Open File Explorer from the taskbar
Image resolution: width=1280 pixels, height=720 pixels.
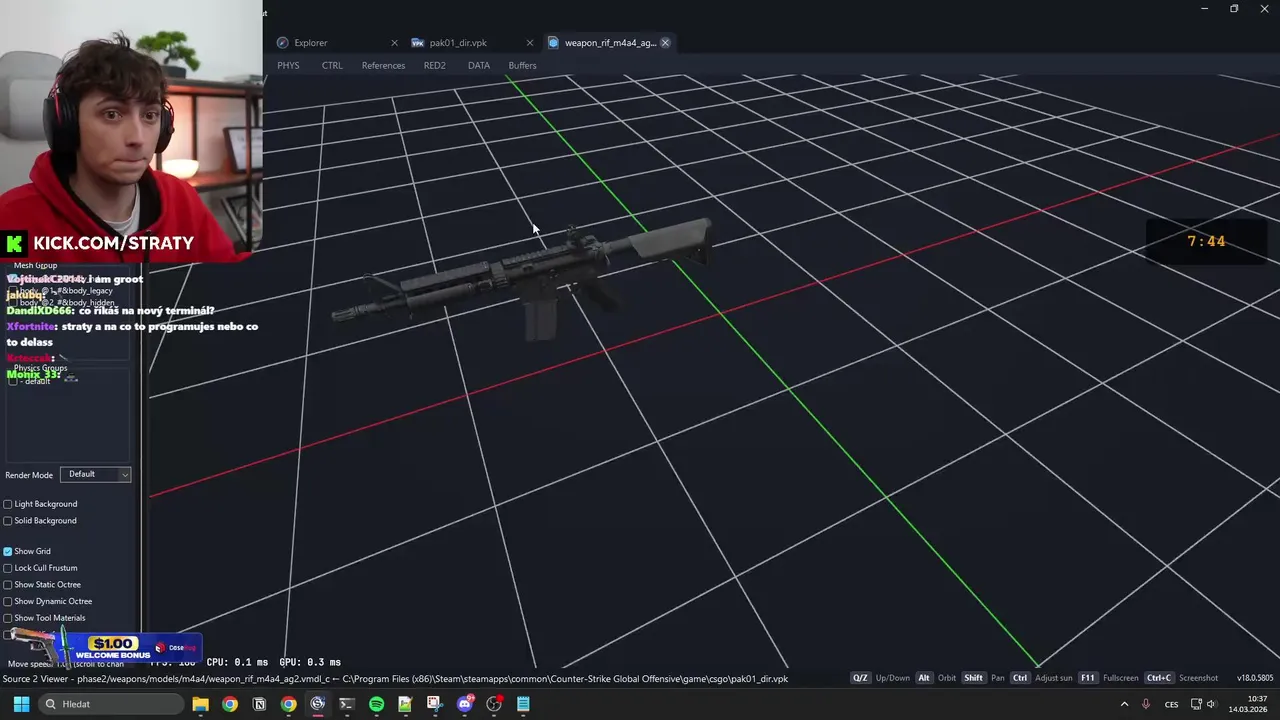200,704
